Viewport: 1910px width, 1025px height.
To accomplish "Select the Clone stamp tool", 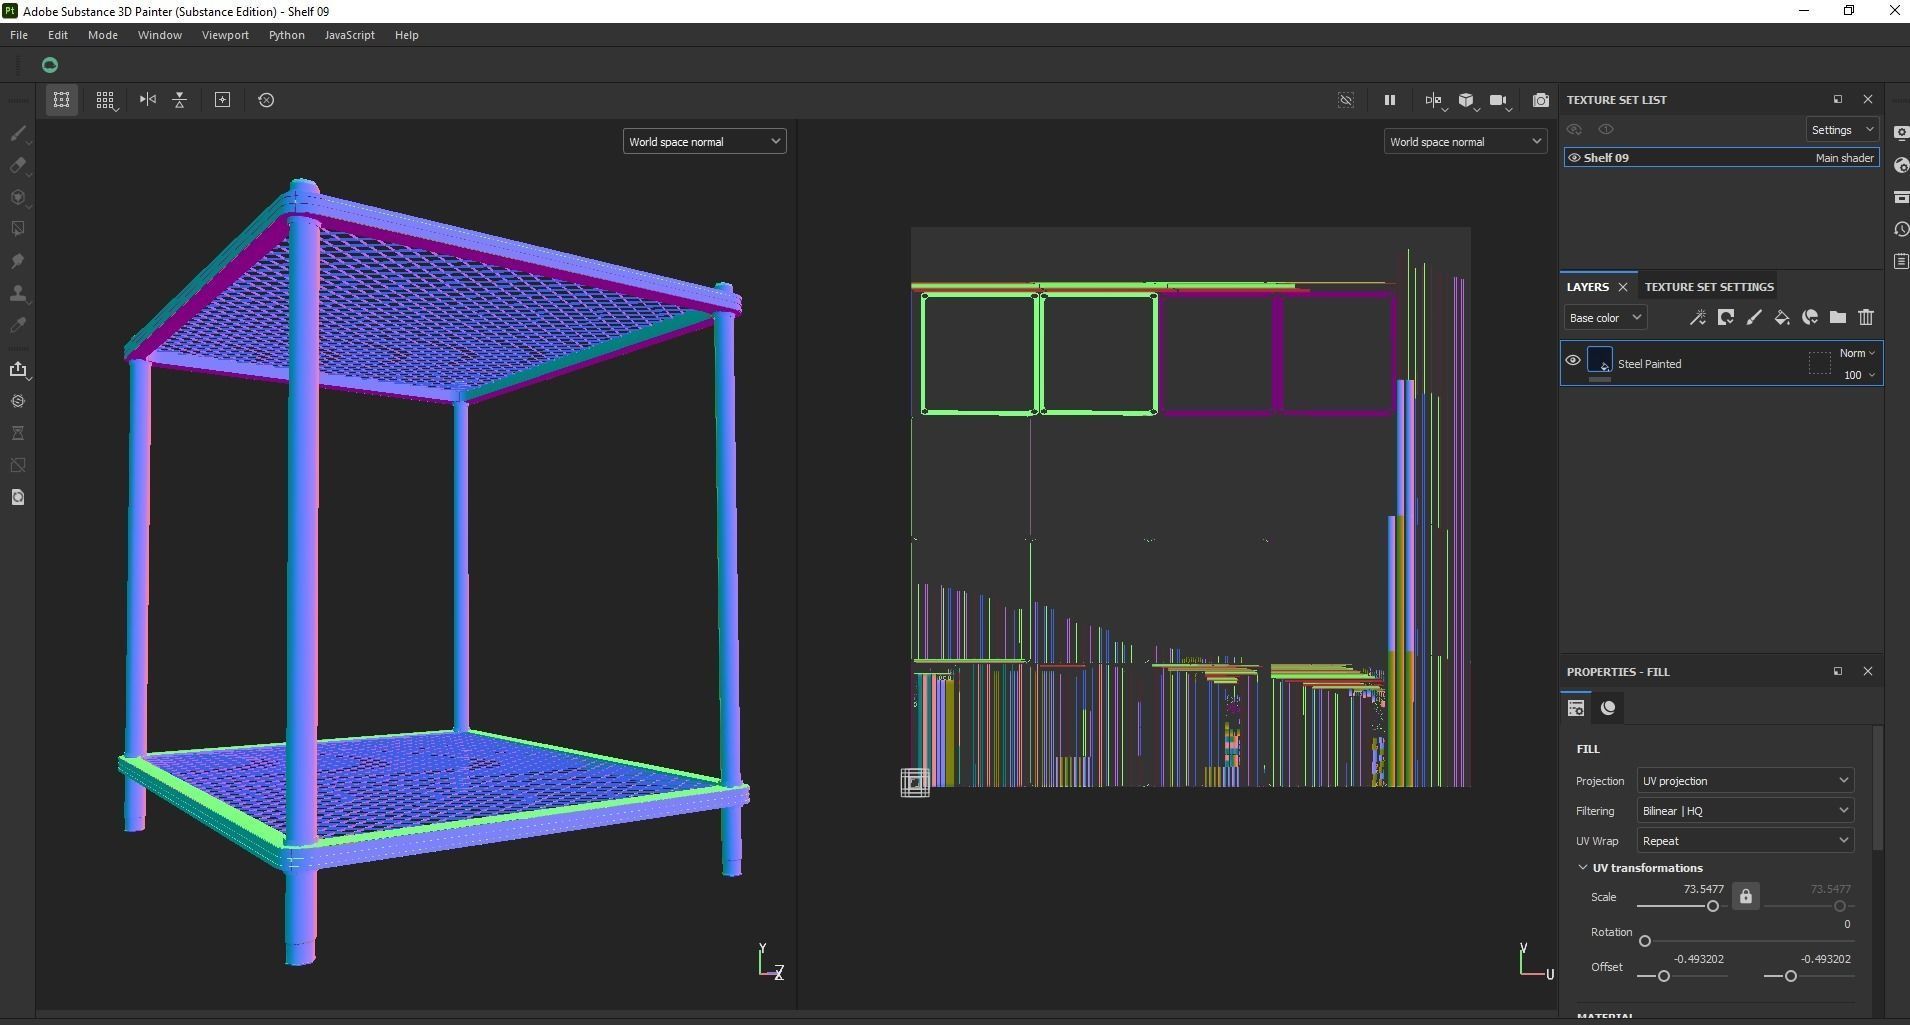I will [18, 293].
